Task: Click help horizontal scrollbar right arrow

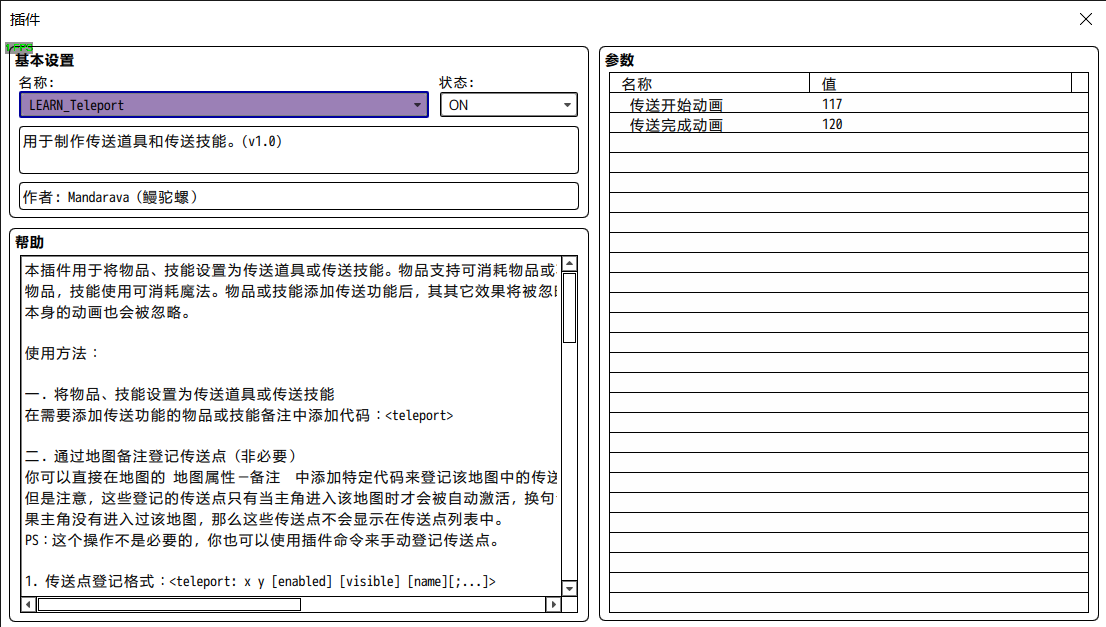Action: point(554,604)
